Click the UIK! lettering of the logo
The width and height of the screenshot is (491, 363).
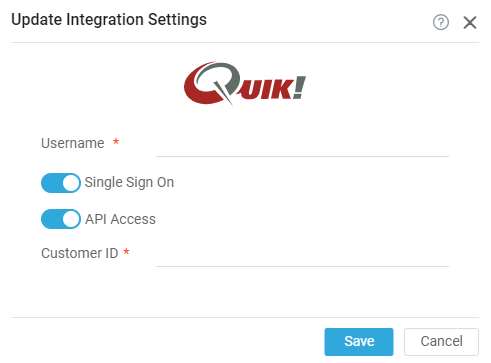(x=272, y=88)
